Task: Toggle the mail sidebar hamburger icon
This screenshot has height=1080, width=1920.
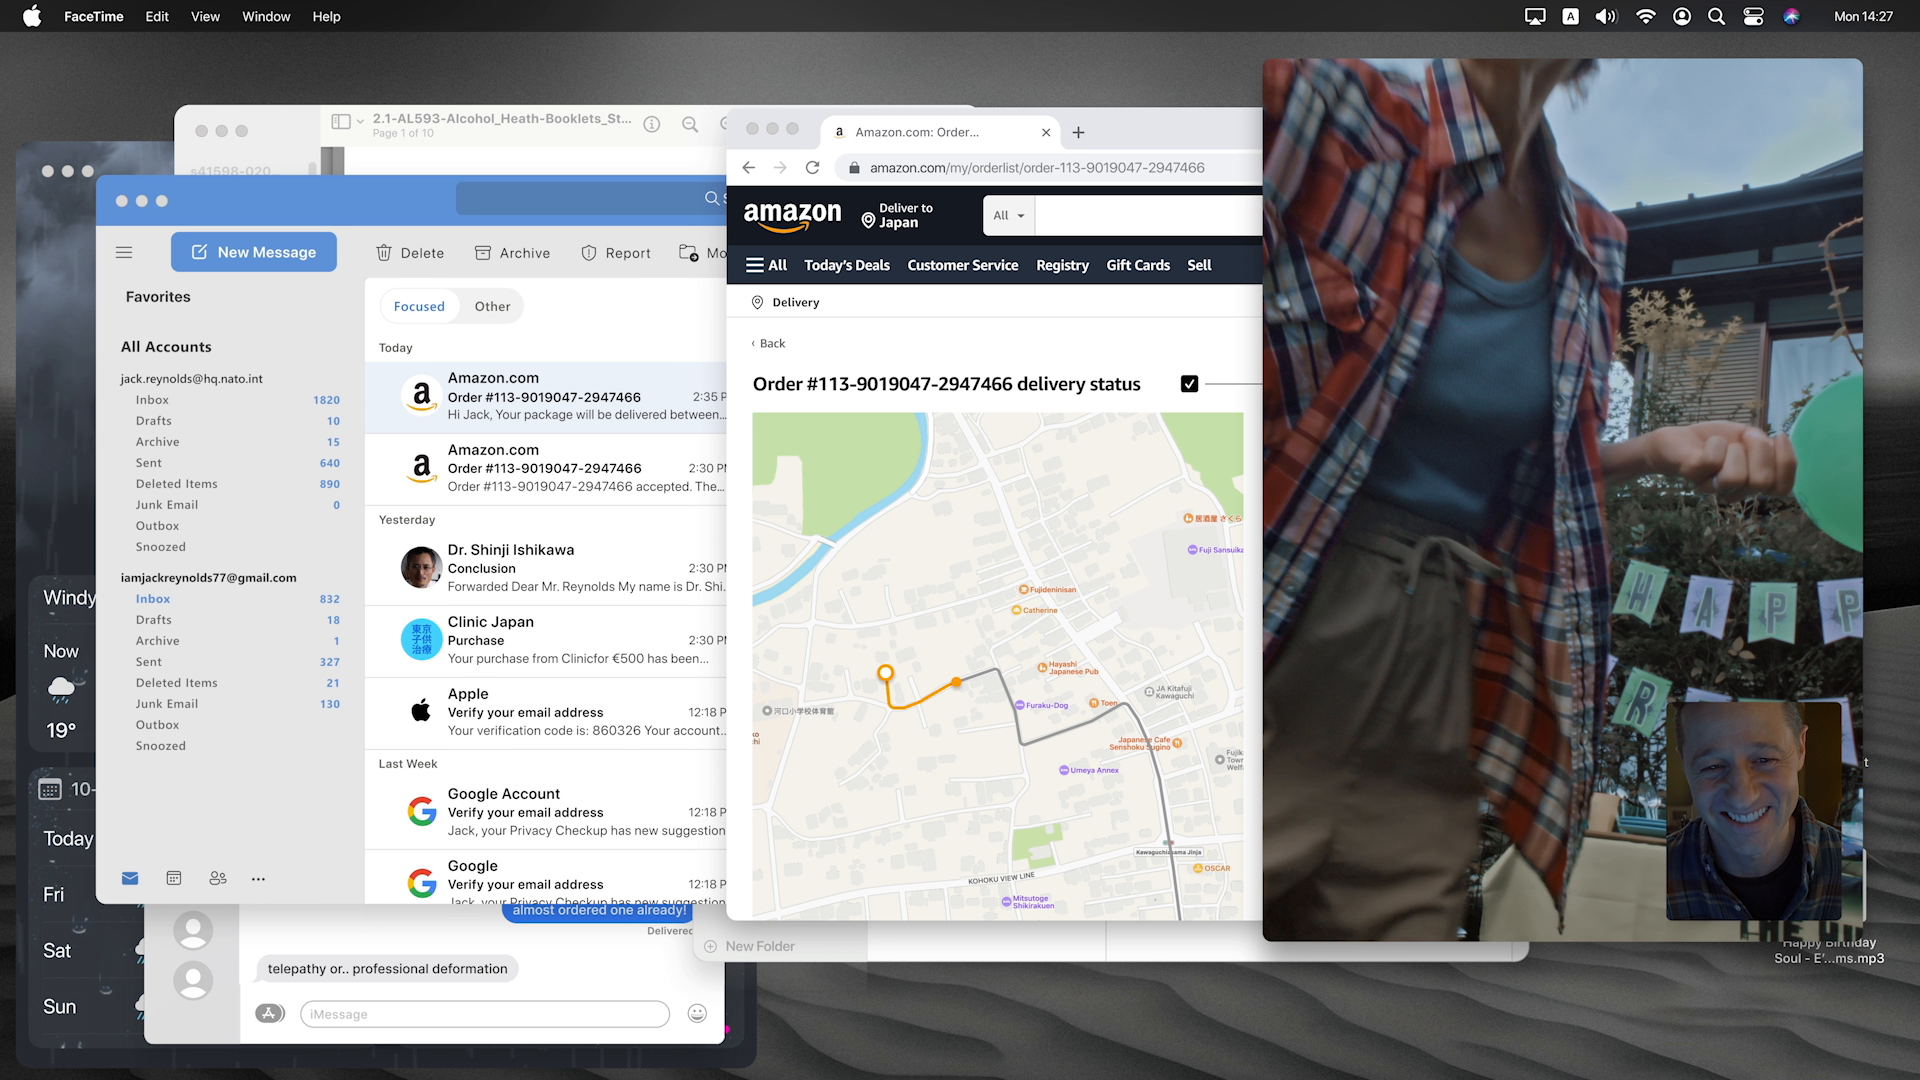Action: click(124, 252)
